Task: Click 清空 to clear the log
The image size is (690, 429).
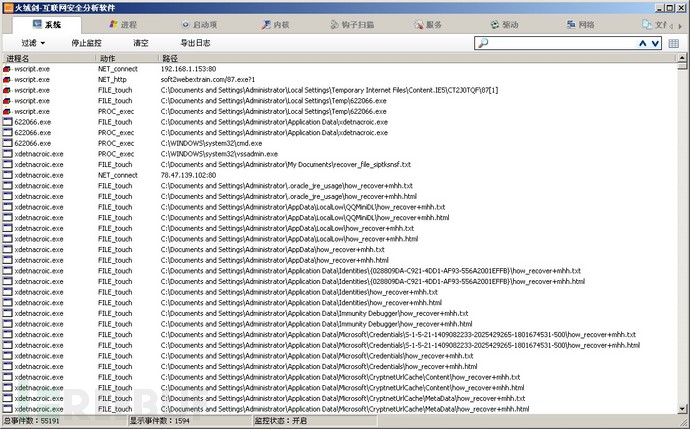Action: click(141, 43)
